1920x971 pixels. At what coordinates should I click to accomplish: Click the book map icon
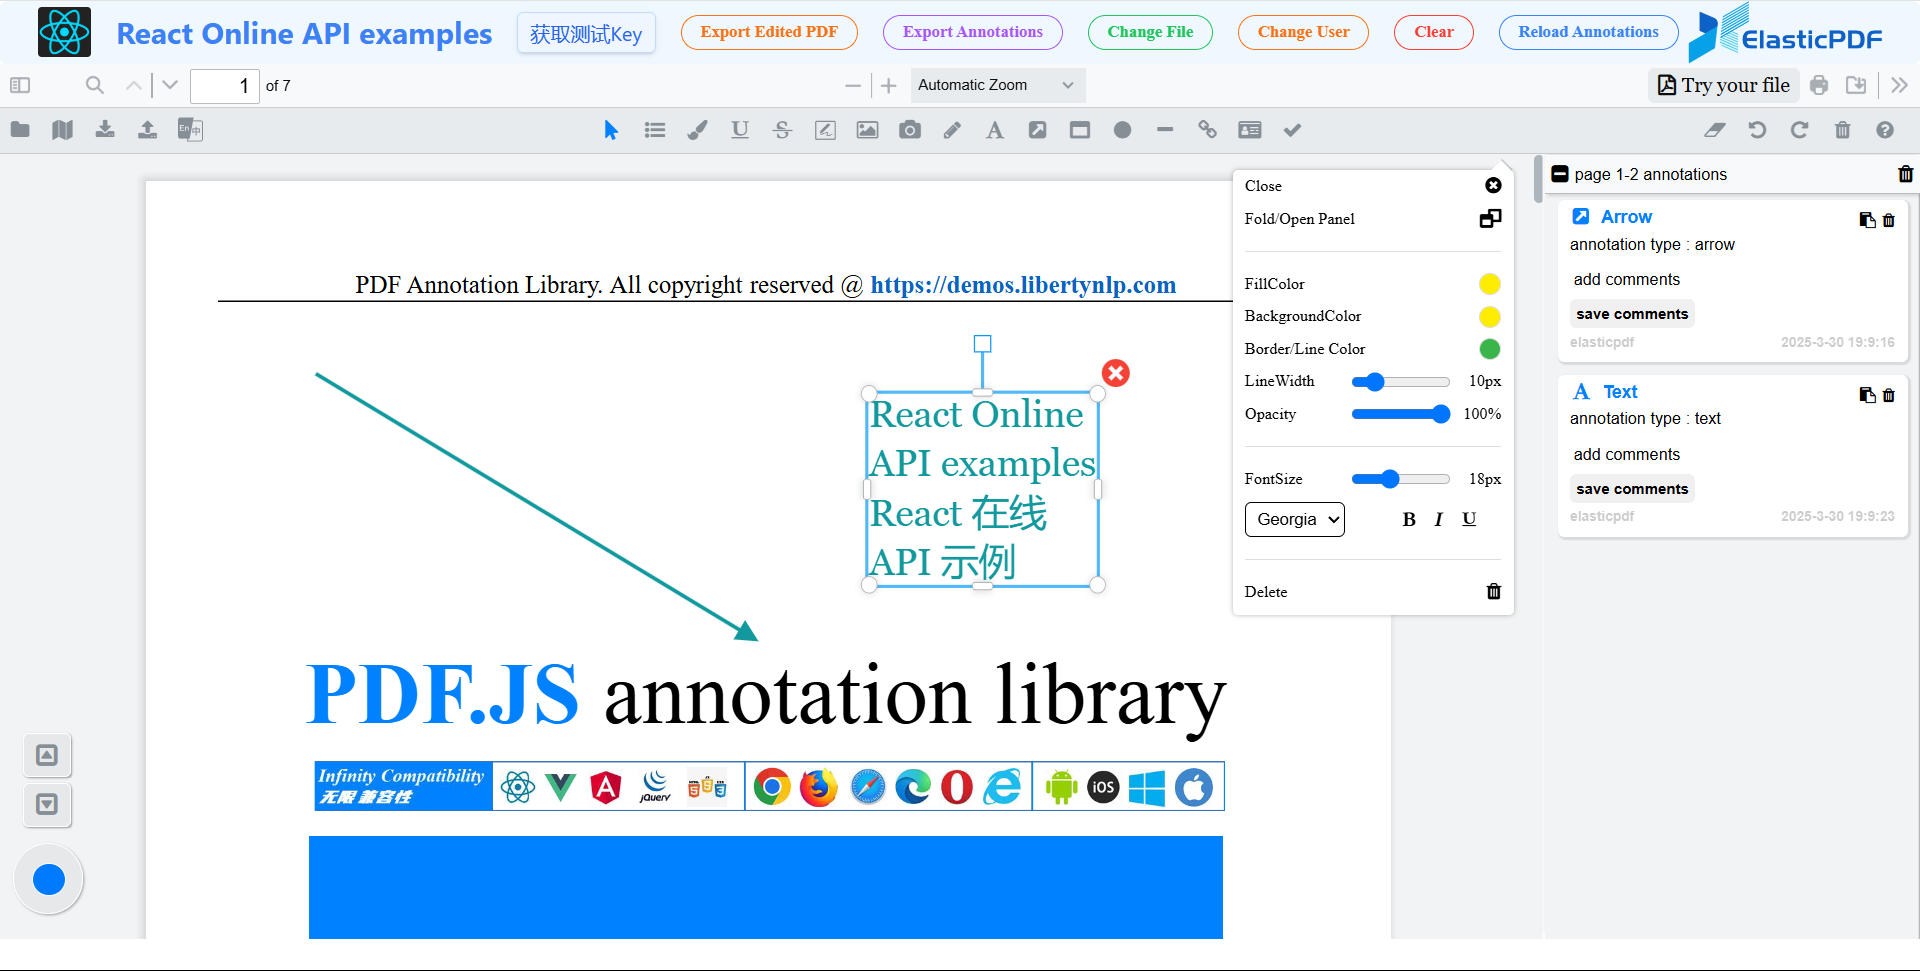[62, 130]
